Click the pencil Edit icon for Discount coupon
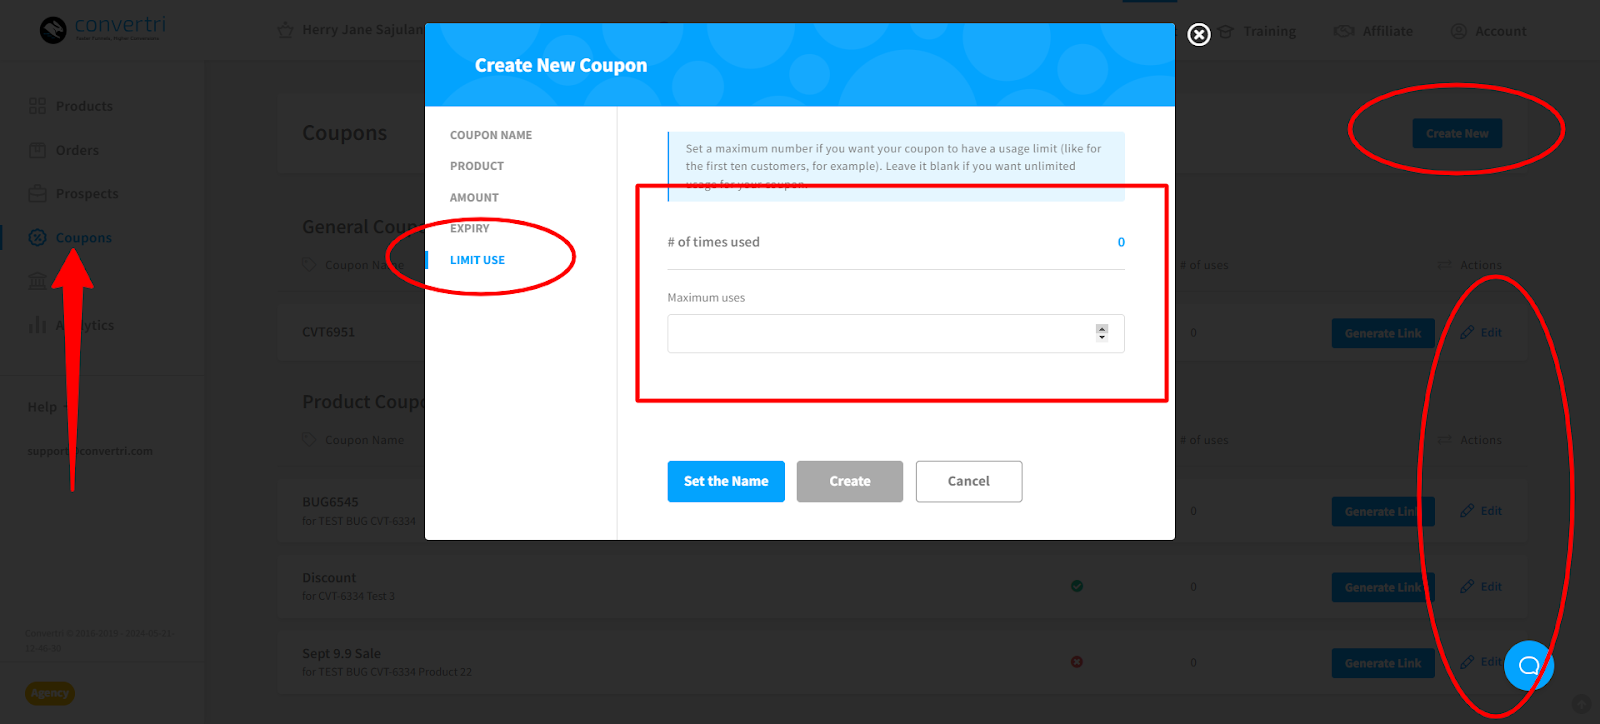 1467,587
